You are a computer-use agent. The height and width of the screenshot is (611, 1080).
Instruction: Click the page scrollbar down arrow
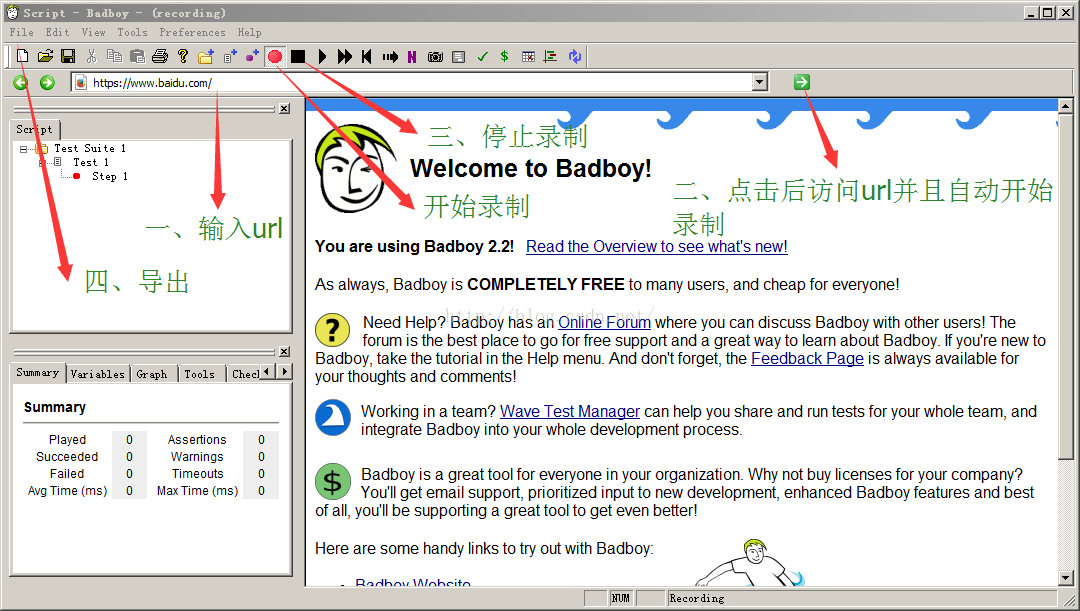[x=1066, y=578]
